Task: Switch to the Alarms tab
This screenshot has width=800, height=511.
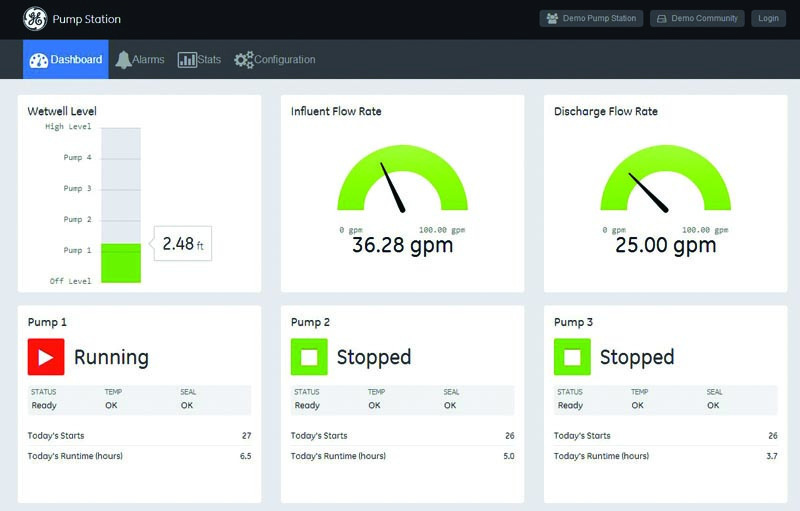Action: (x=139, y=60)
